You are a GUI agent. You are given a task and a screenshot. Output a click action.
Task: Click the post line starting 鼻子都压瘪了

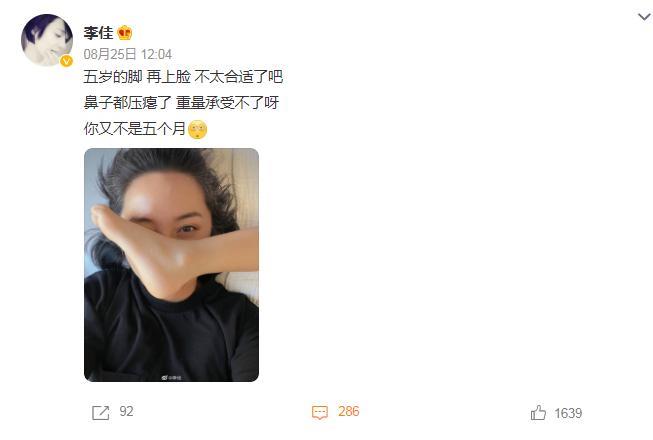click(181, 102)
